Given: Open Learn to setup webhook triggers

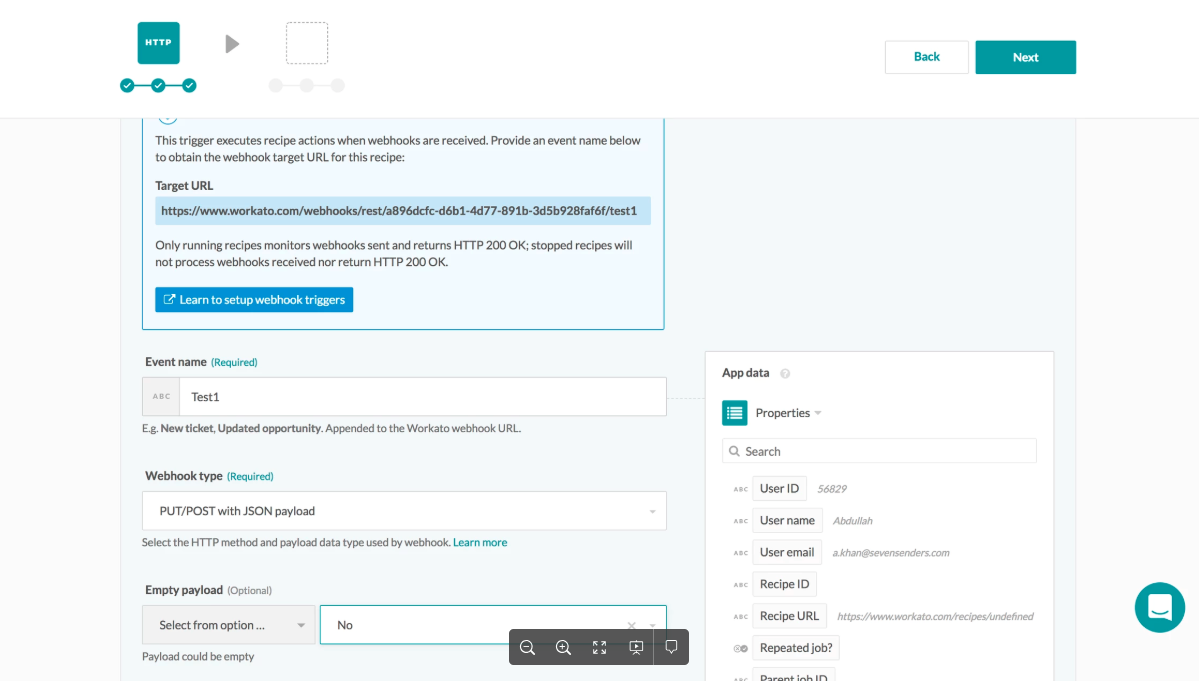Looking at the screenshot, I should point(254,300).
